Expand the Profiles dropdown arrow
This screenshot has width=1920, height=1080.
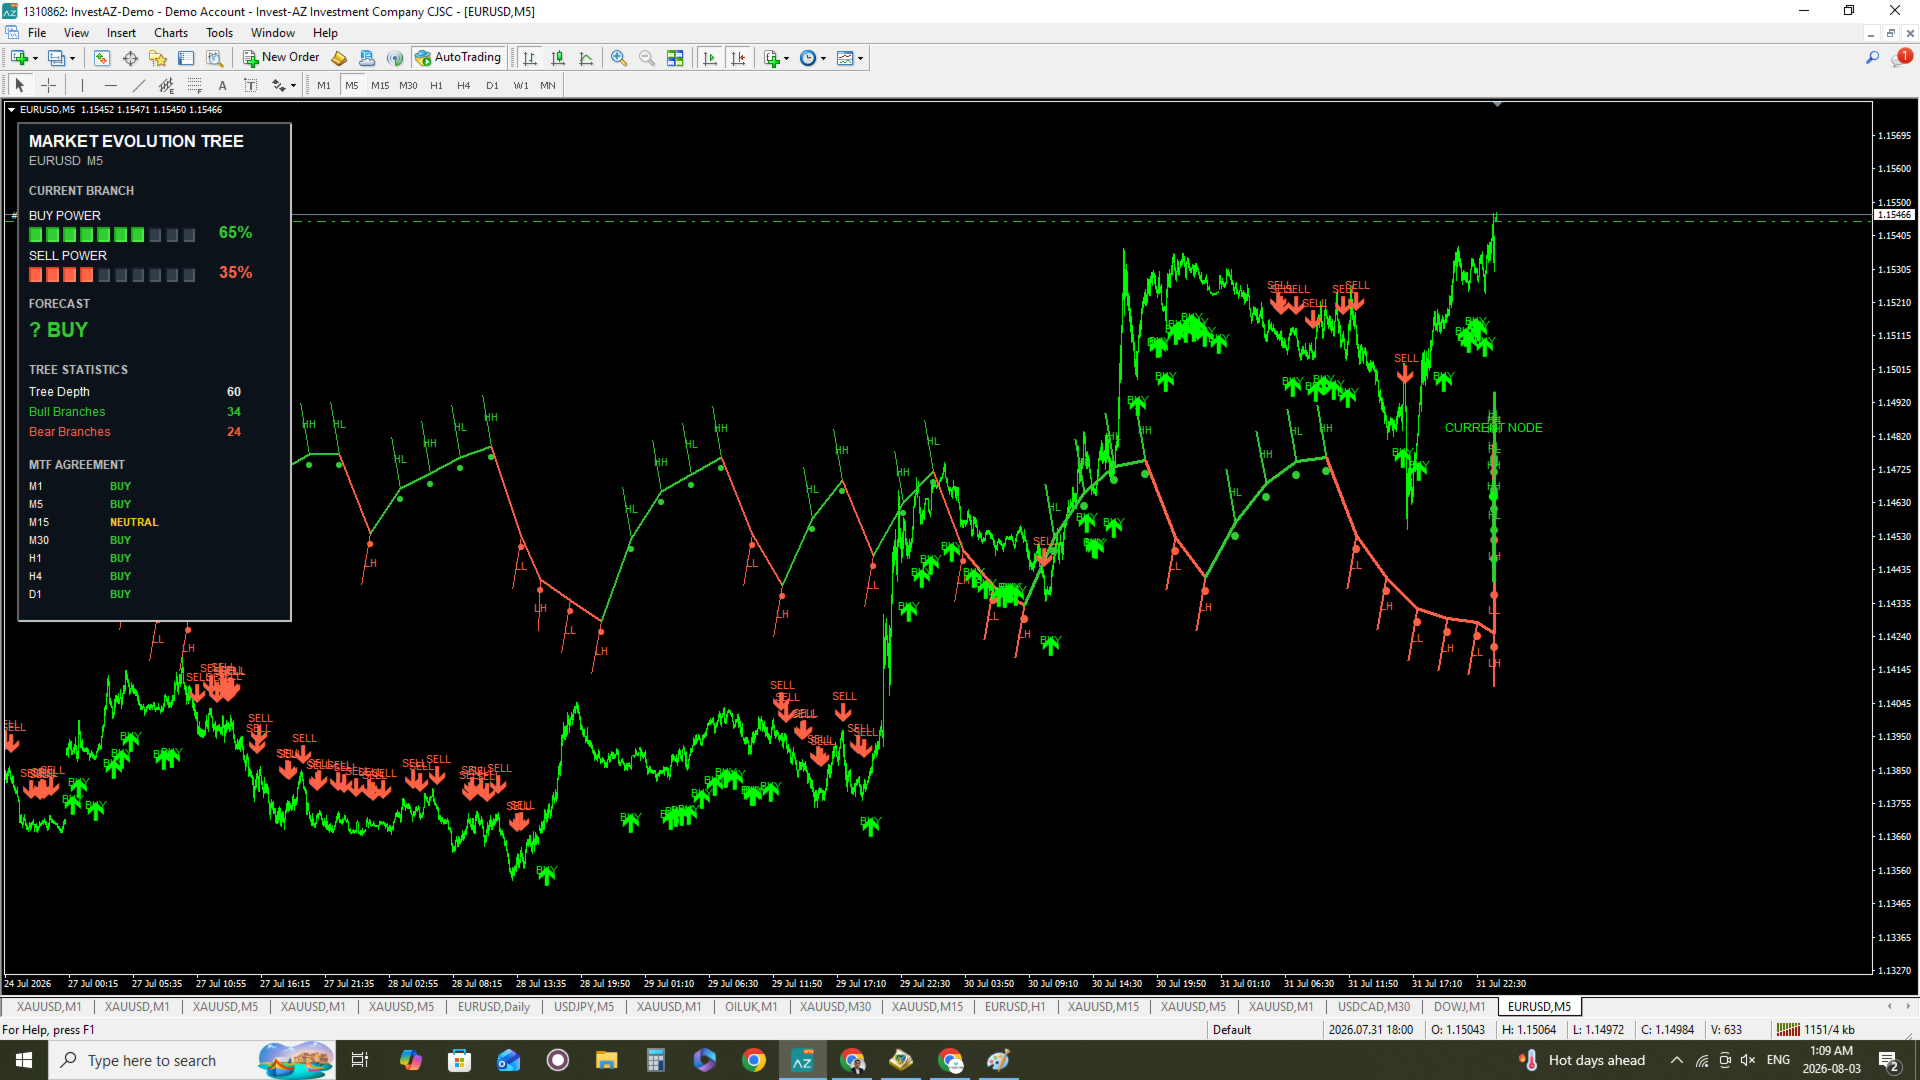pos(73,58)
